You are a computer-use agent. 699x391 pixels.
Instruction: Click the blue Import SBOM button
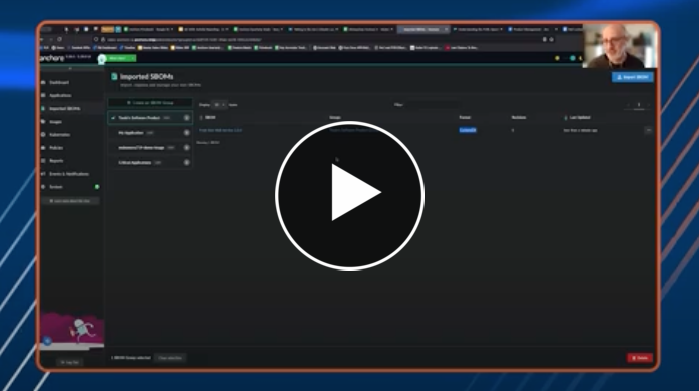[x=633, y=77]
